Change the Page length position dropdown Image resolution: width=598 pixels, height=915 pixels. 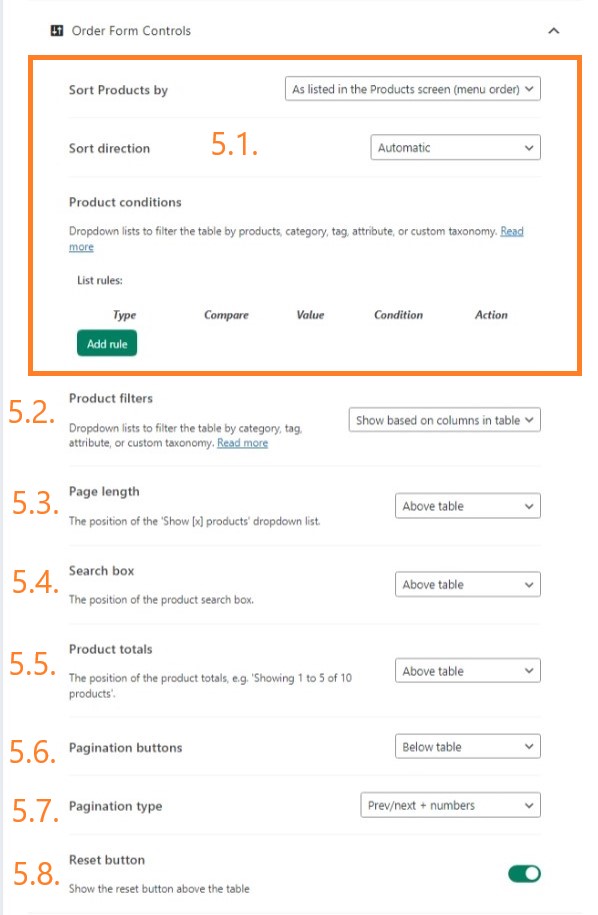(467, 506)
